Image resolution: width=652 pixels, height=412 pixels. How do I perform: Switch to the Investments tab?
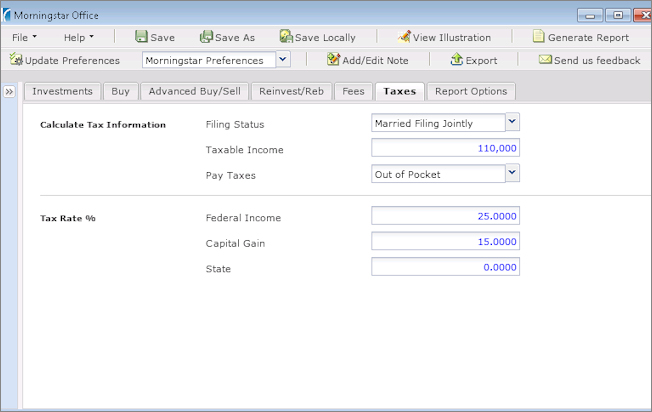click(x=62, y=91)
